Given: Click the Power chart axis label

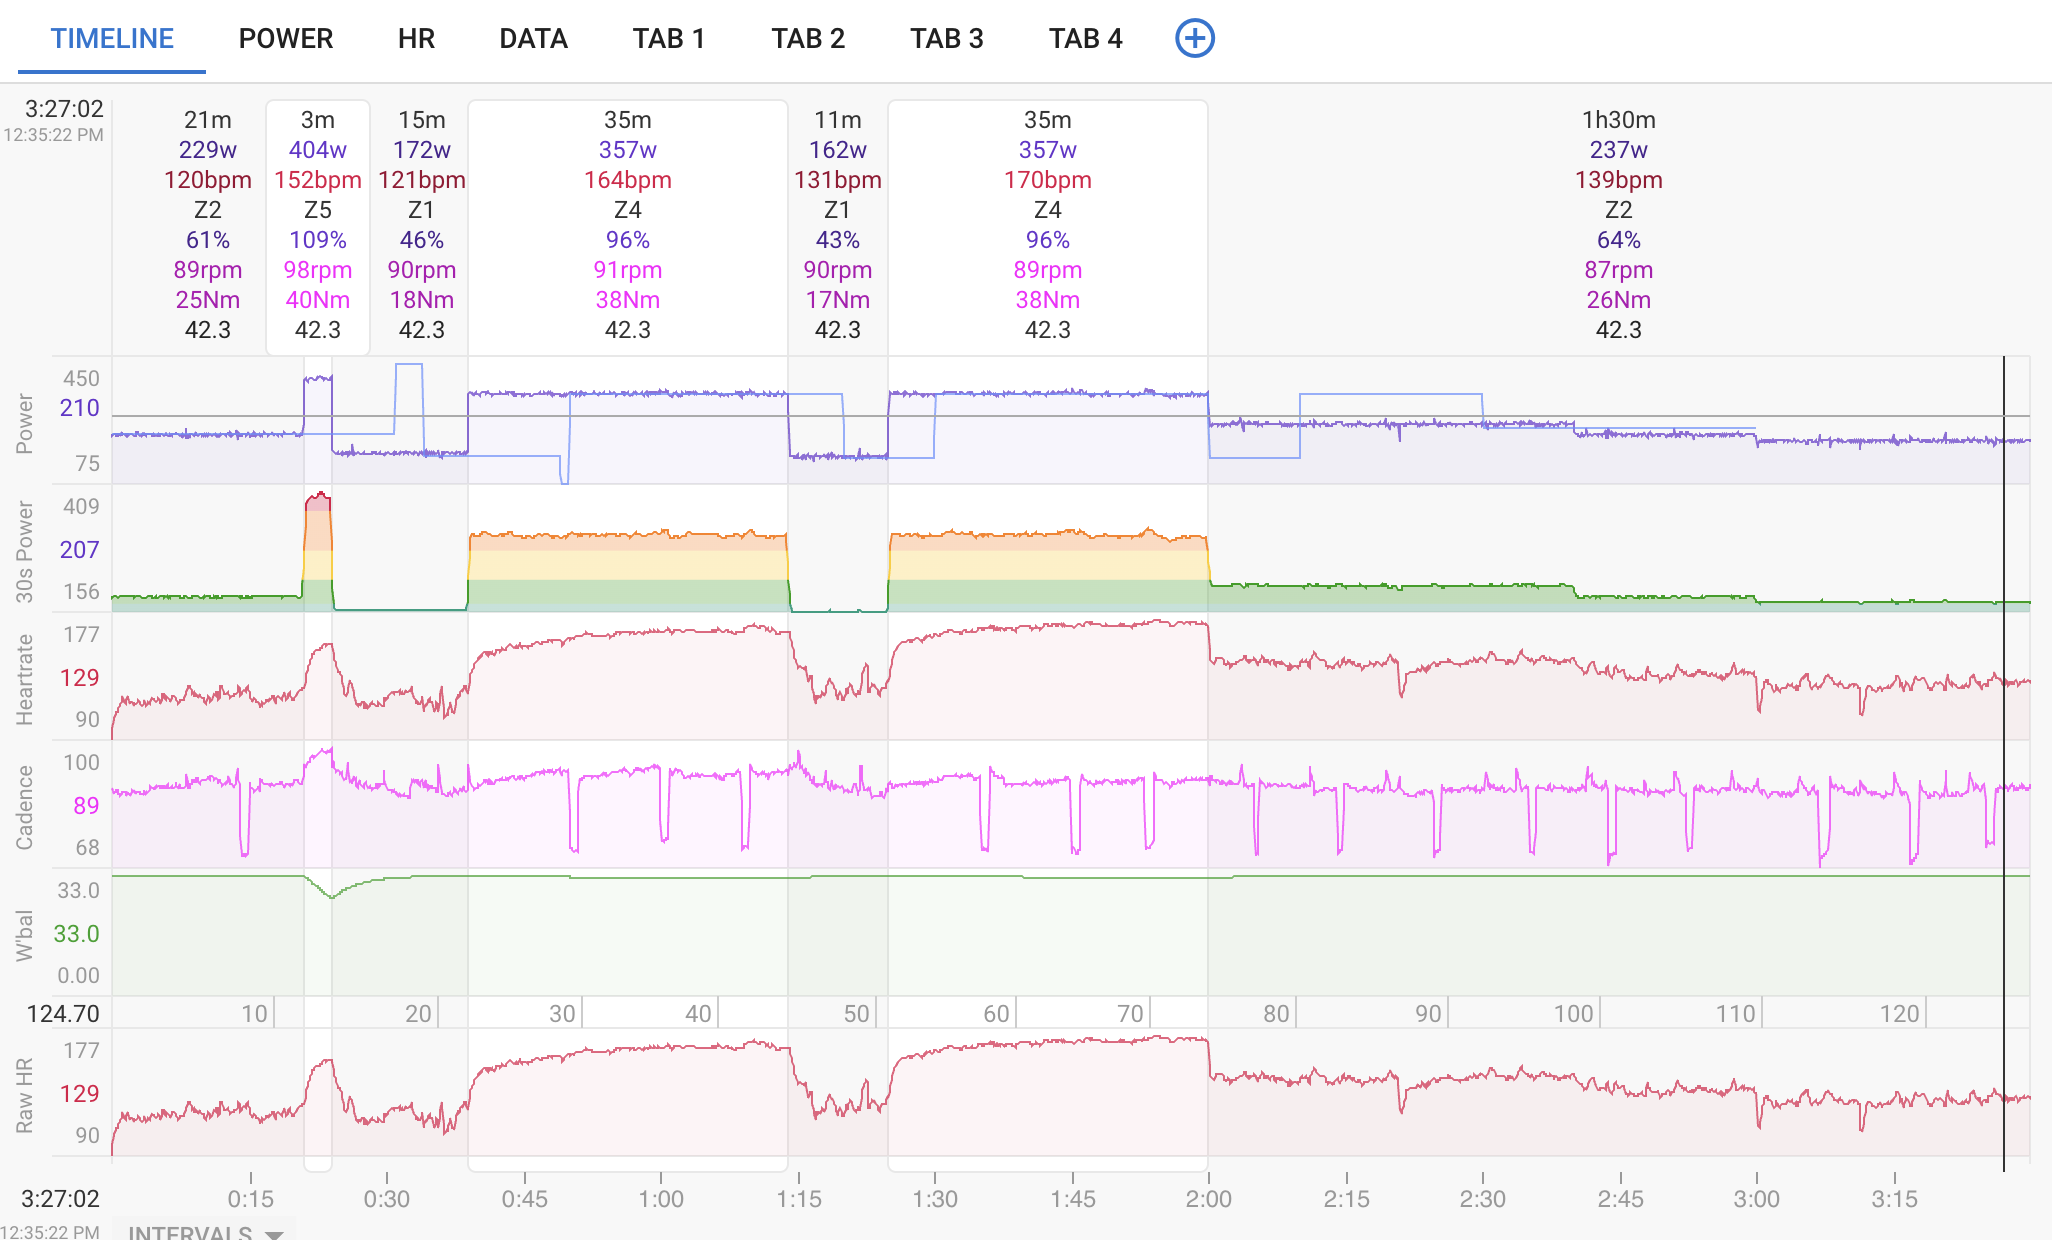Looking at the screenshot, I should 25,423.
